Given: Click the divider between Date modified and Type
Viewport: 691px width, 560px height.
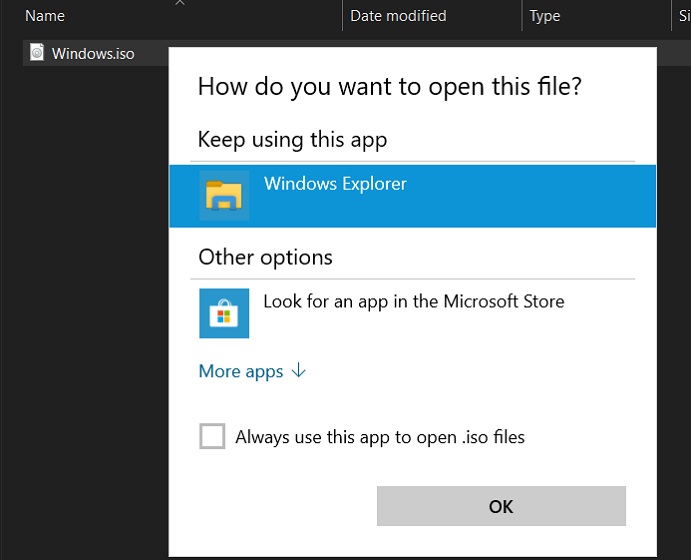Looking at the screenshot, I should [522, 16].
